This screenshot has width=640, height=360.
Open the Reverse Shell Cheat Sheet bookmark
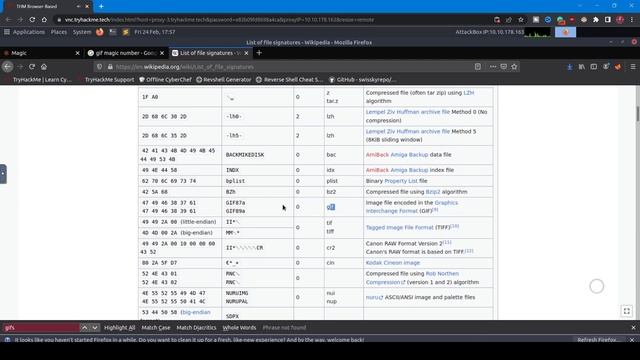pyautogui.click(x=289, y=80)
